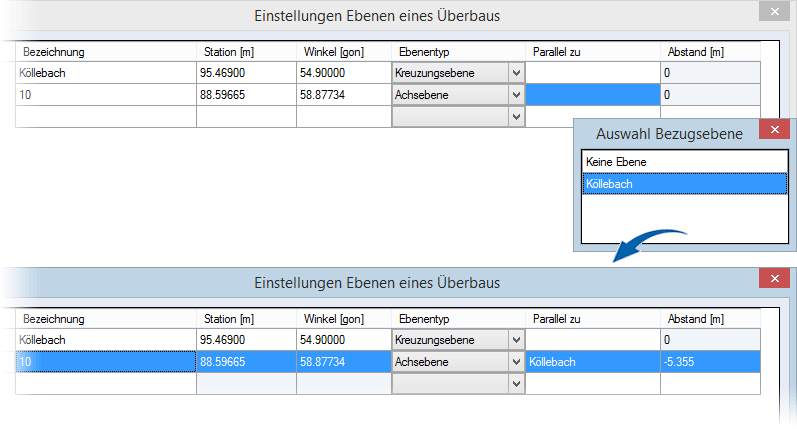797x429 pixels.
Task: Click Bezeichnung column header in lower window
Action: [106, 319]
